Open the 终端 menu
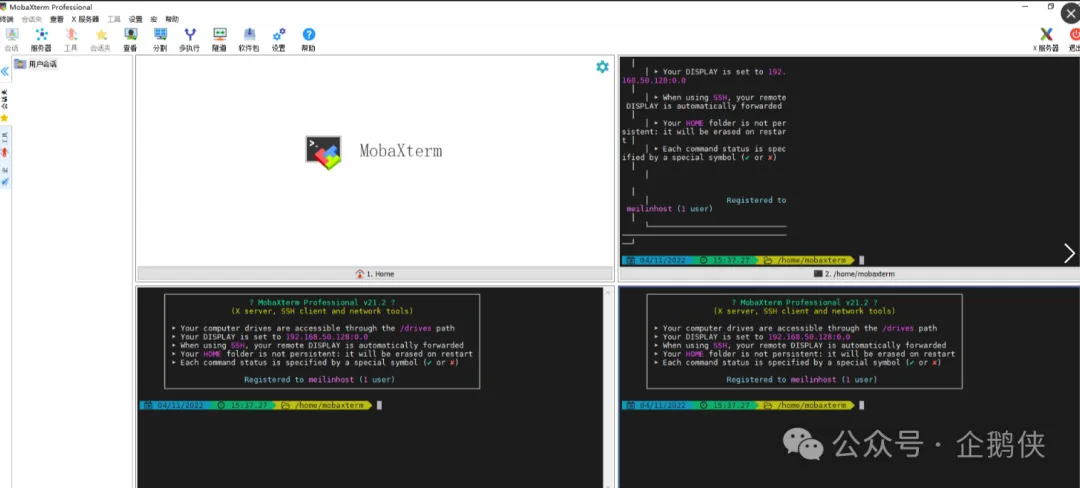This screenshot has height=488, width=1080. (x=7, y=19)
